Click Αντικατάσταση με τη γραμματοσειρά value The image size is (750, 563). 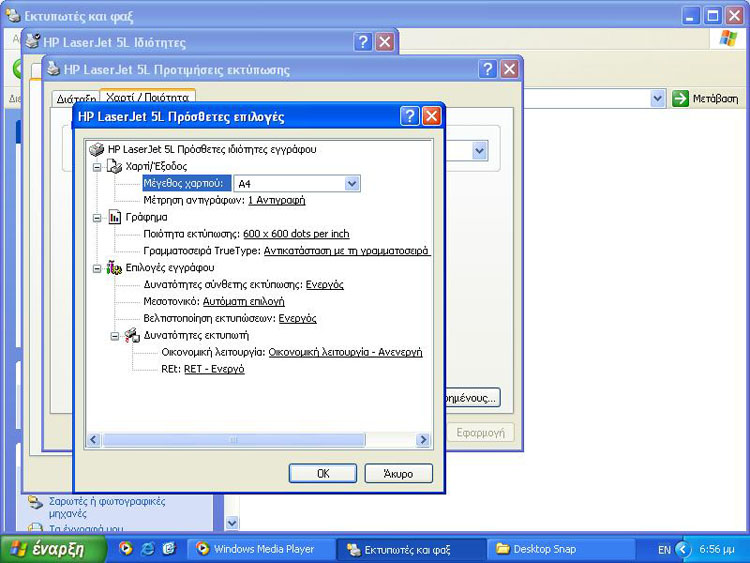(x=346, y=251)
